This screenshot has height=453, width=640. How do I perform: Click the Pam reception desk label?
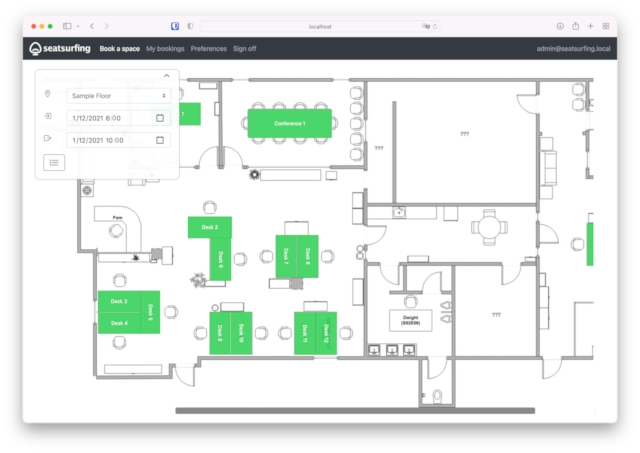pyautogui.click(x=118, y=218)
